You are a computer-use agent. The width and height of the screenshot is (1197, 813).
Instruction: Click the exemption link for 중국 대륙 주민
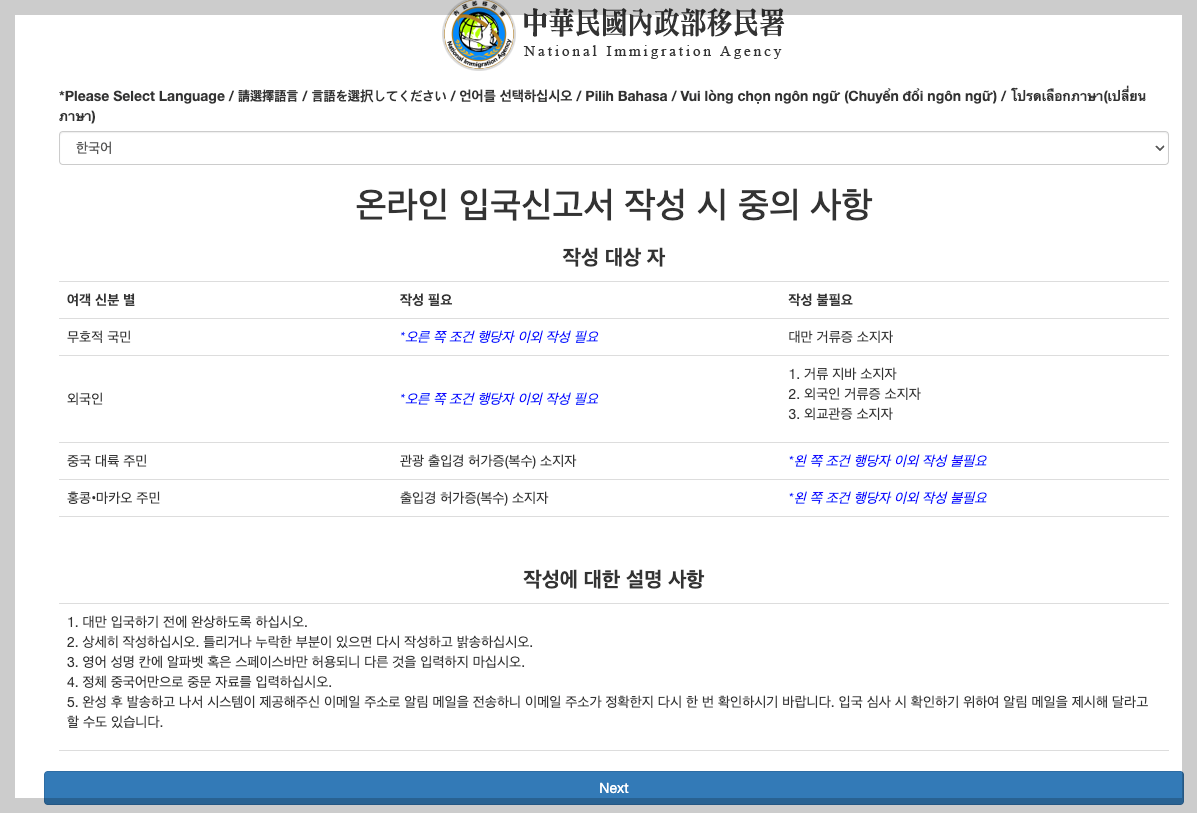(887, 460)
